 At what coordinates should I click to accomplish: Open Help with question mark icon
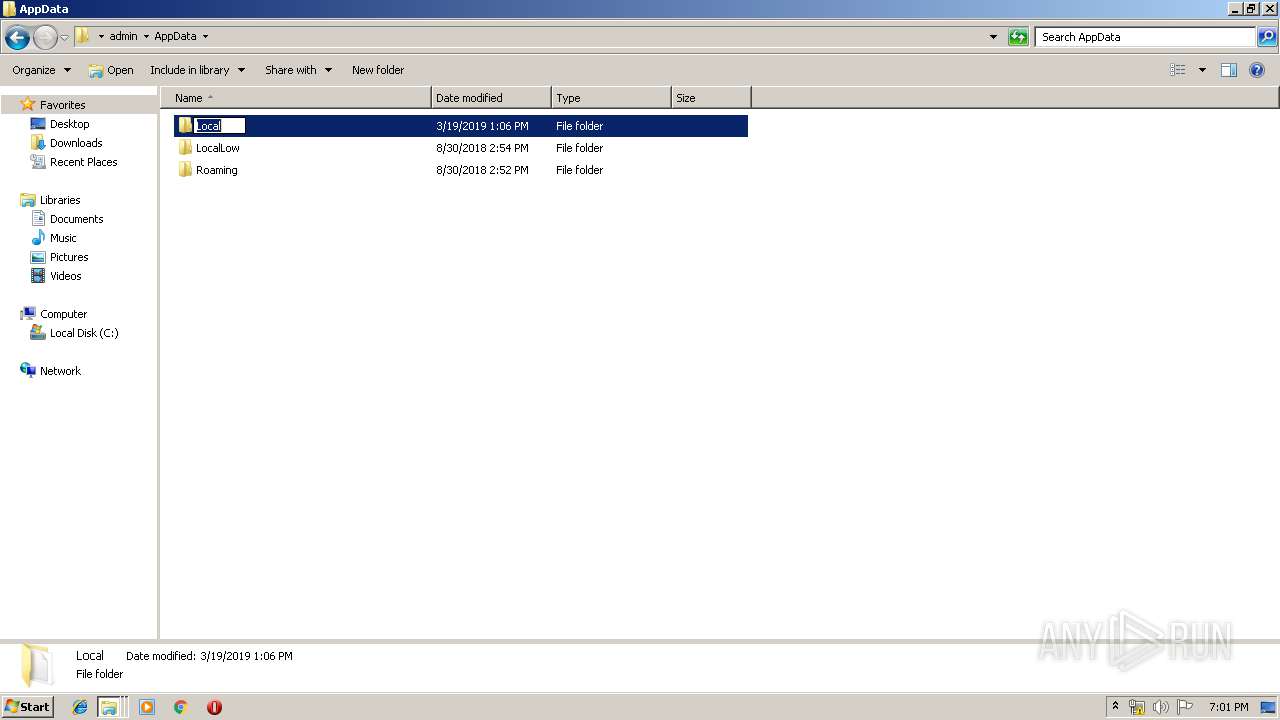pos(1257,70)
